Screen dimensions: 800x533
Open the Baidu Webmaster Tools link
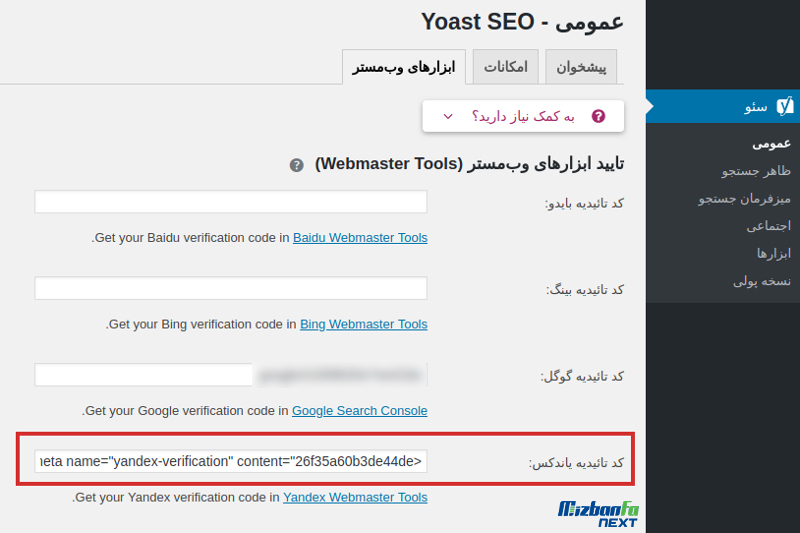coord(360,238)
